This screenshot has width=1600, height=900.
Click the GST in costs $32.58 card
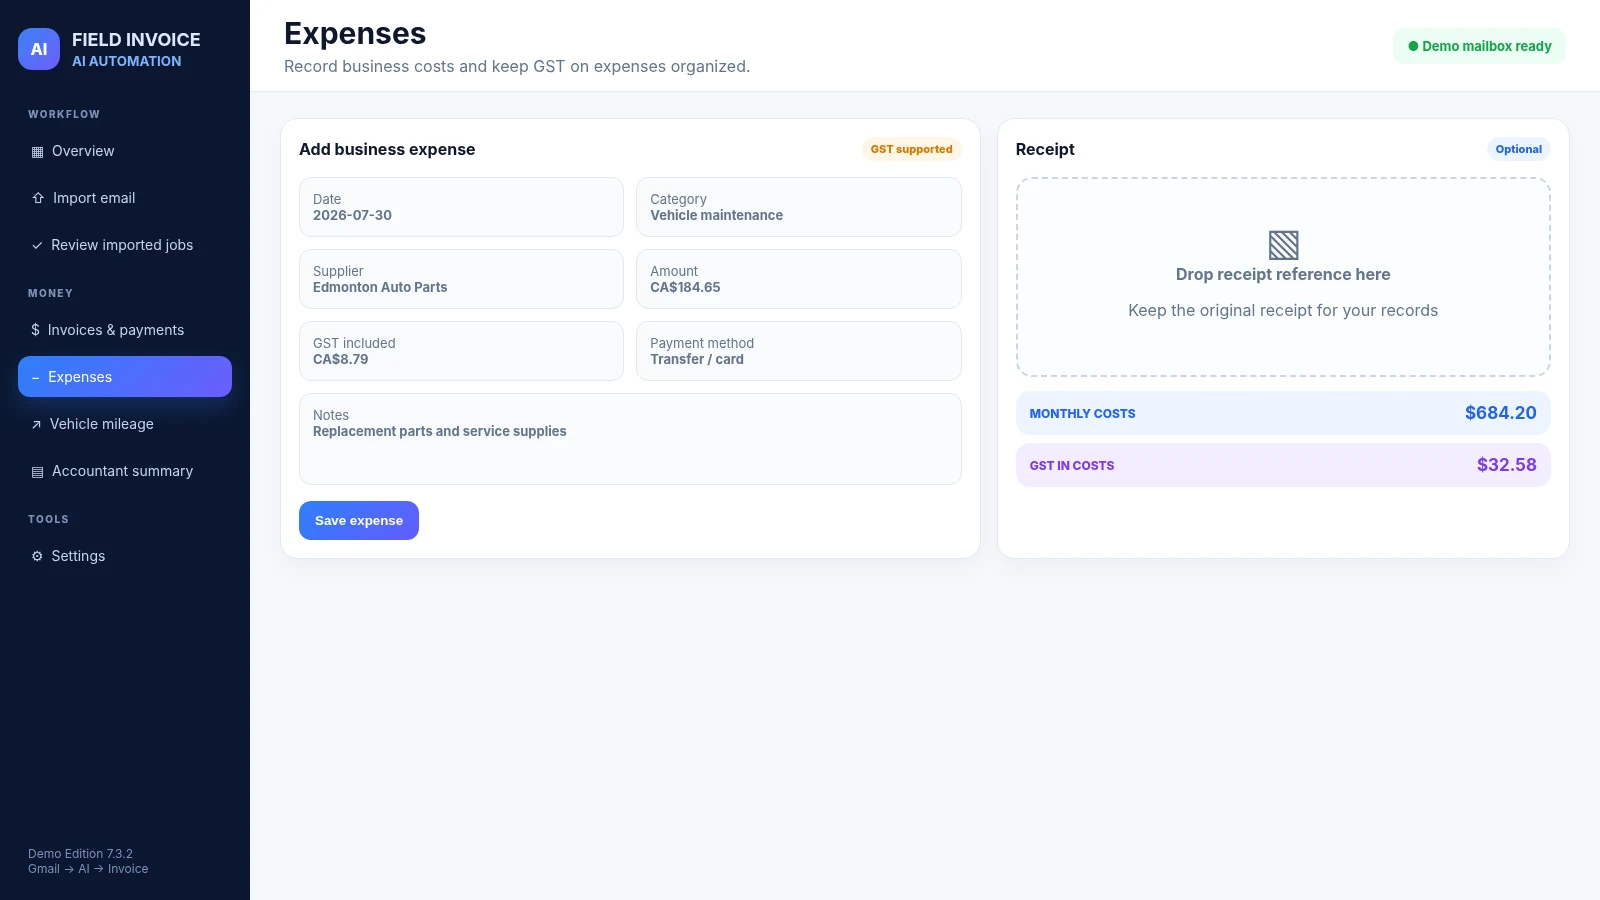pos(1283,465)
